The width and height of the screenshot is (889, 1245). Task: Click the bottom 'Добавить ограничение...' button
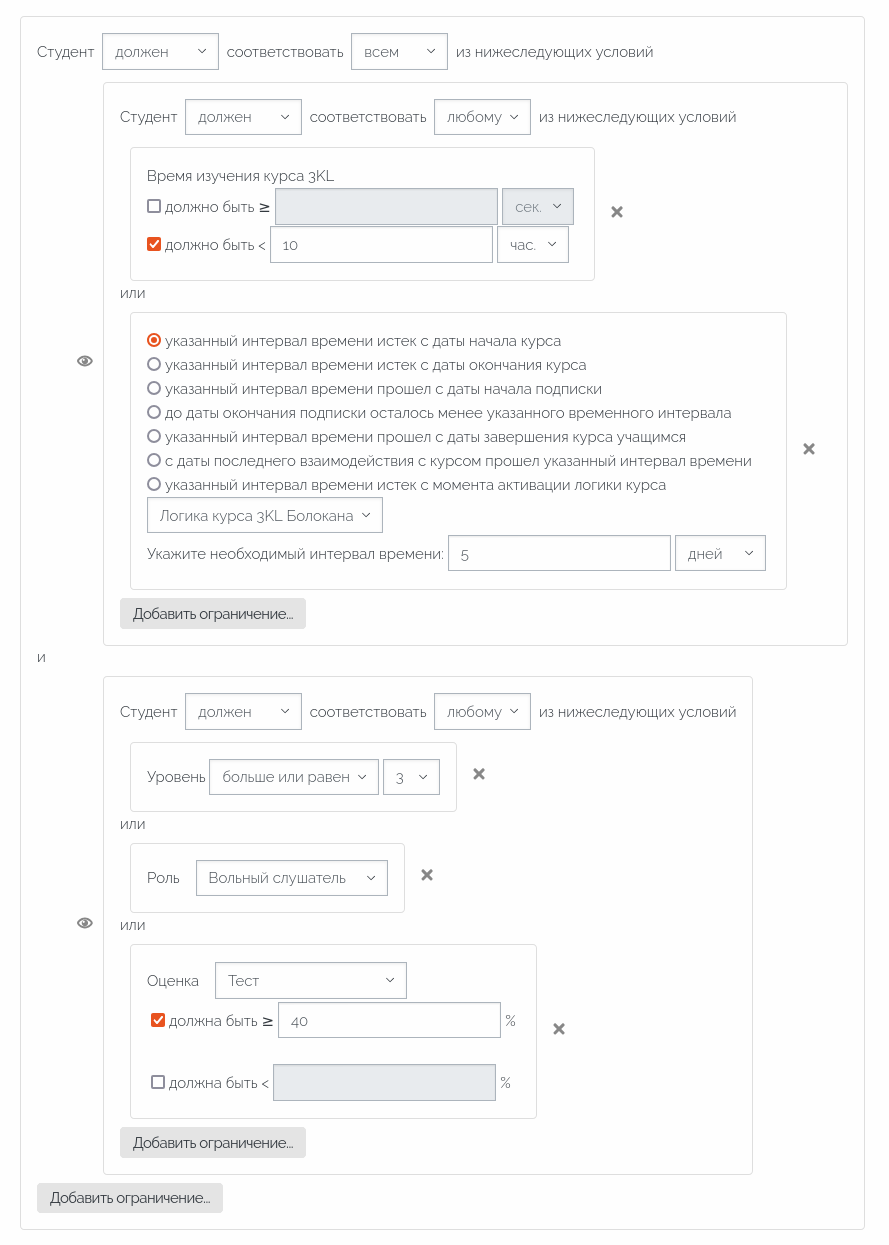tap(130, 1198)
